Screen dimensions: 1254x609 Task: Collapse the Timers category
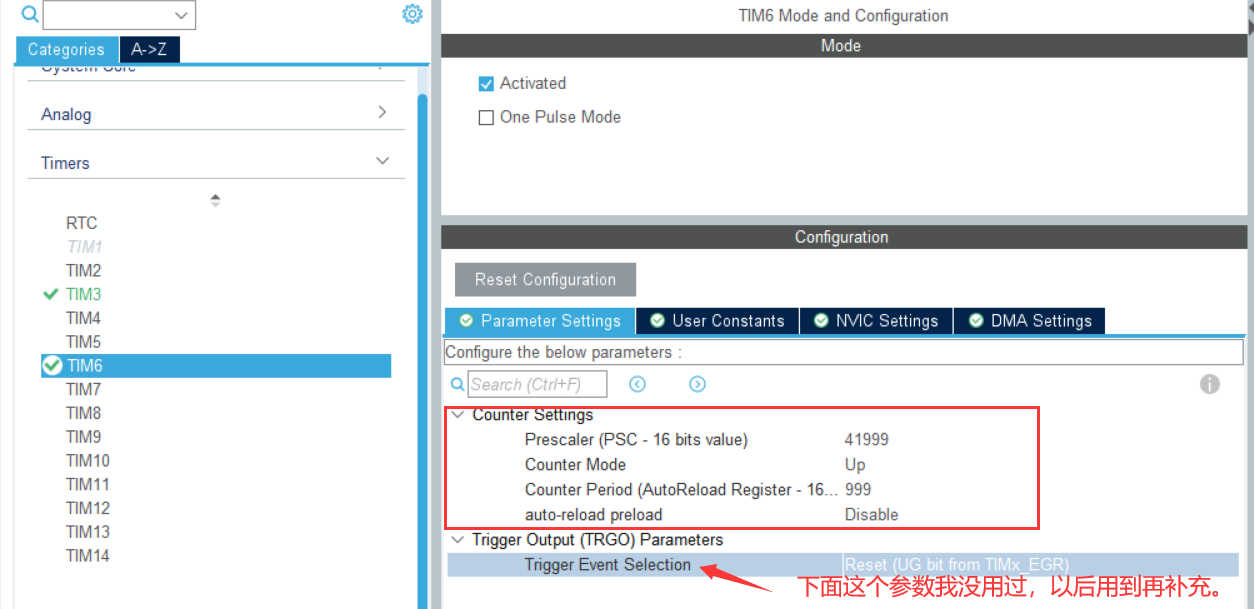pyautogui.click(x=382, y=161)
